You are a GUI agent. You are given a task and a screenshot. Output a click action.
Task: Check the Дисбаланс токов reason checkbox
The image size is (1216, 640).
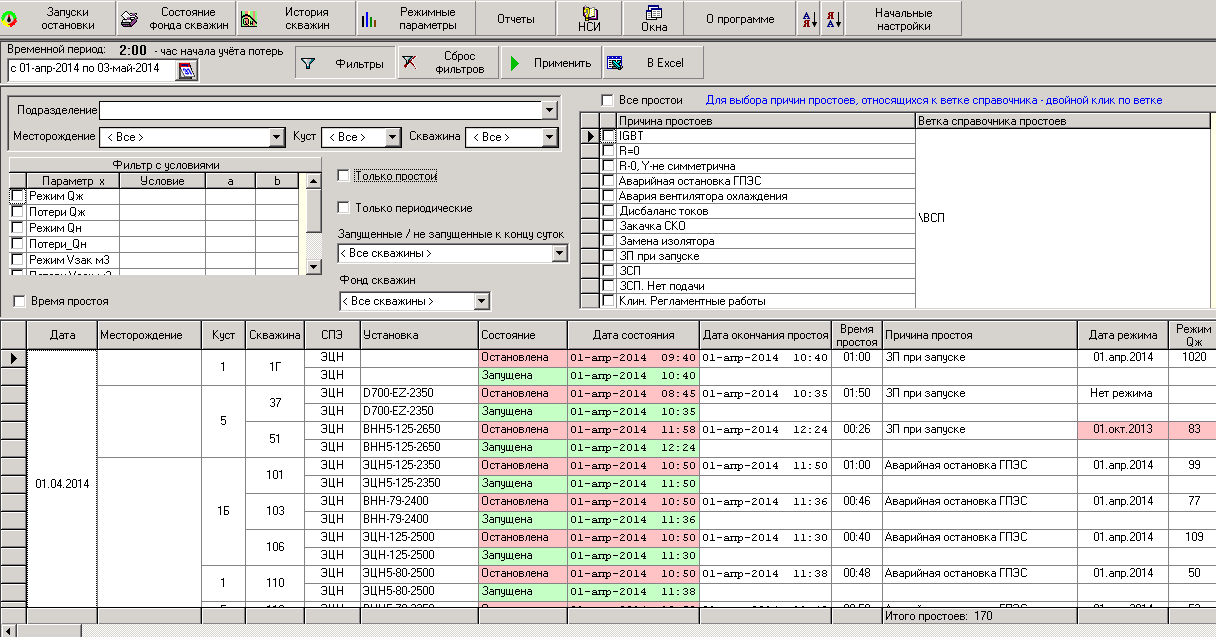(x=609, y=211)
